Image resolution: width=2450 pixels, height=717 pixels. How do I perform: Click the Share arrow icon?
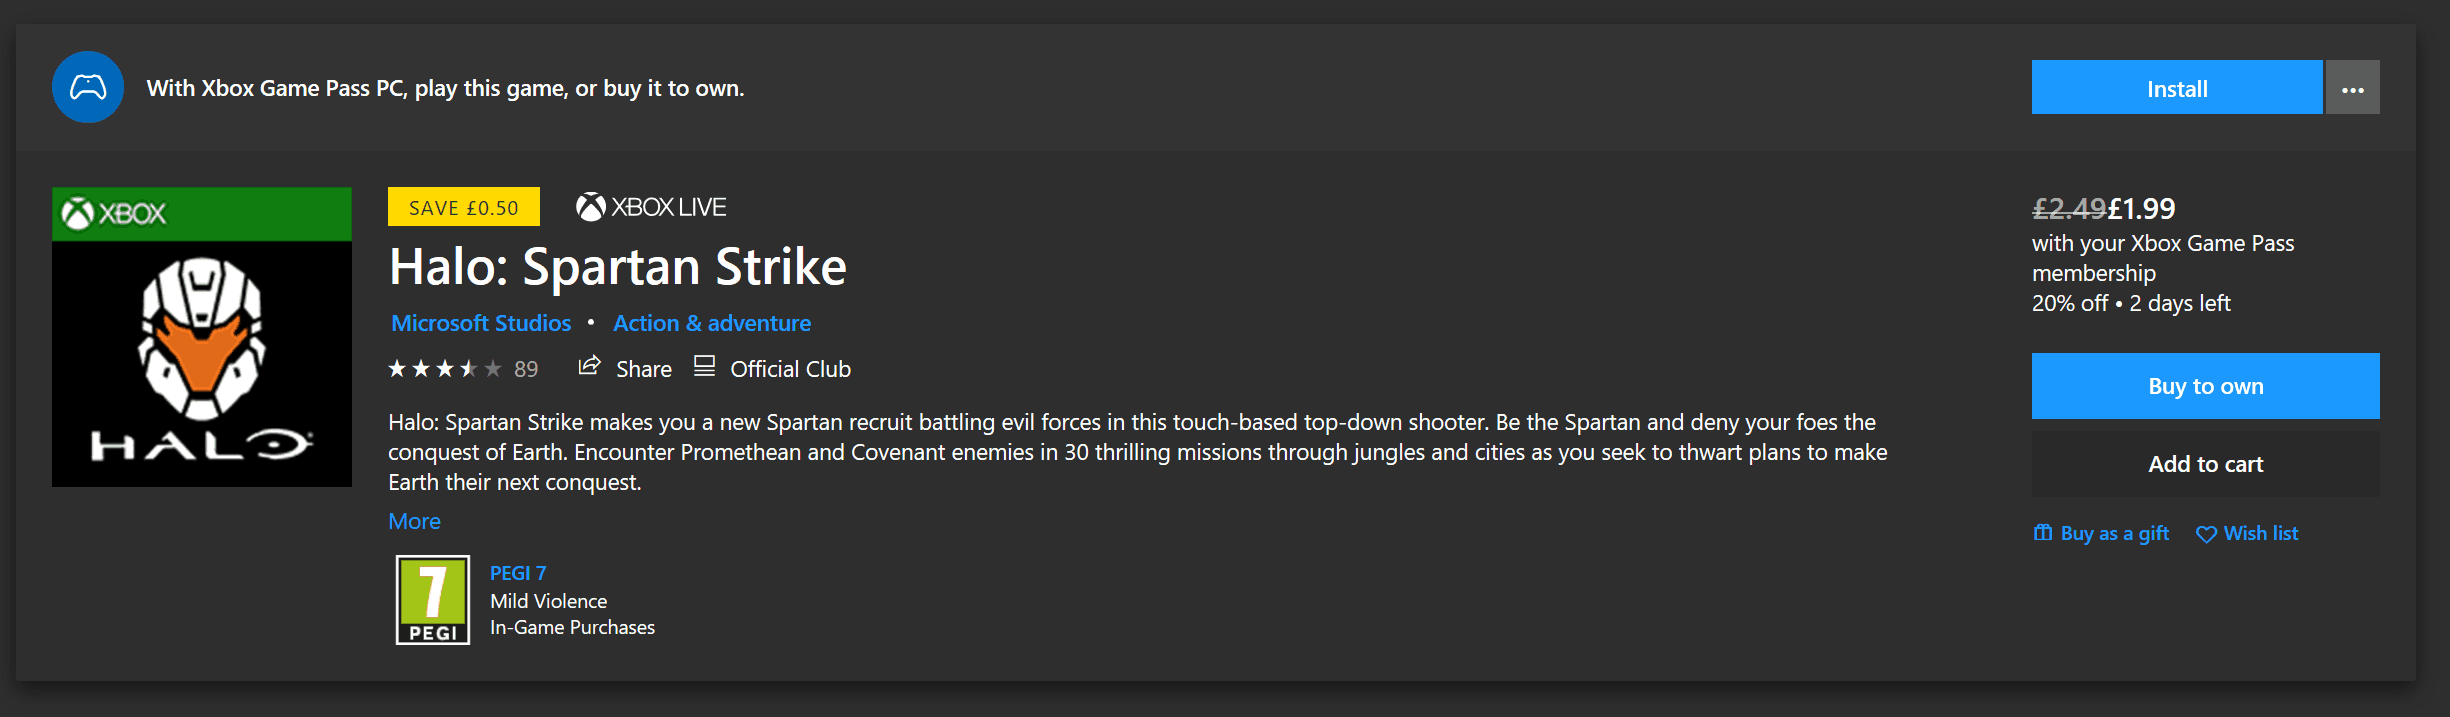[x=589, y=366]
